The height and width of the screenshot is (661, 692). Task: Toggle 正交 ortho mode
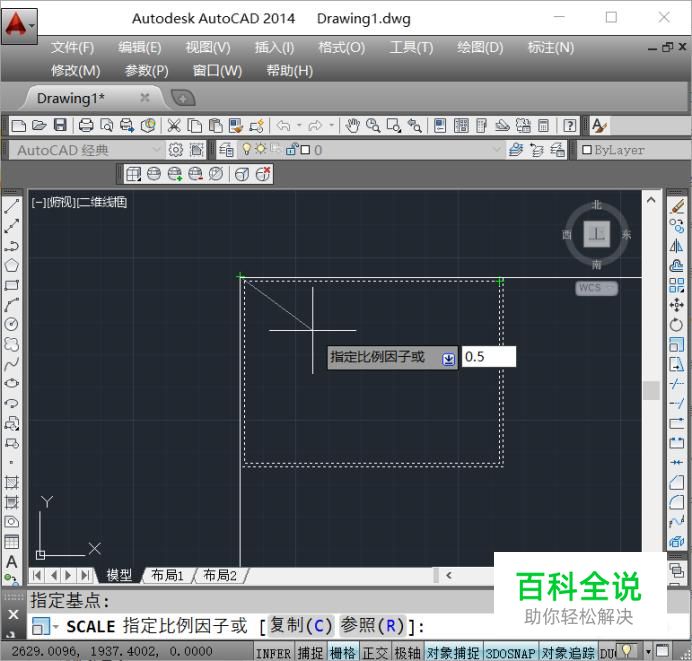click(375, 653)
